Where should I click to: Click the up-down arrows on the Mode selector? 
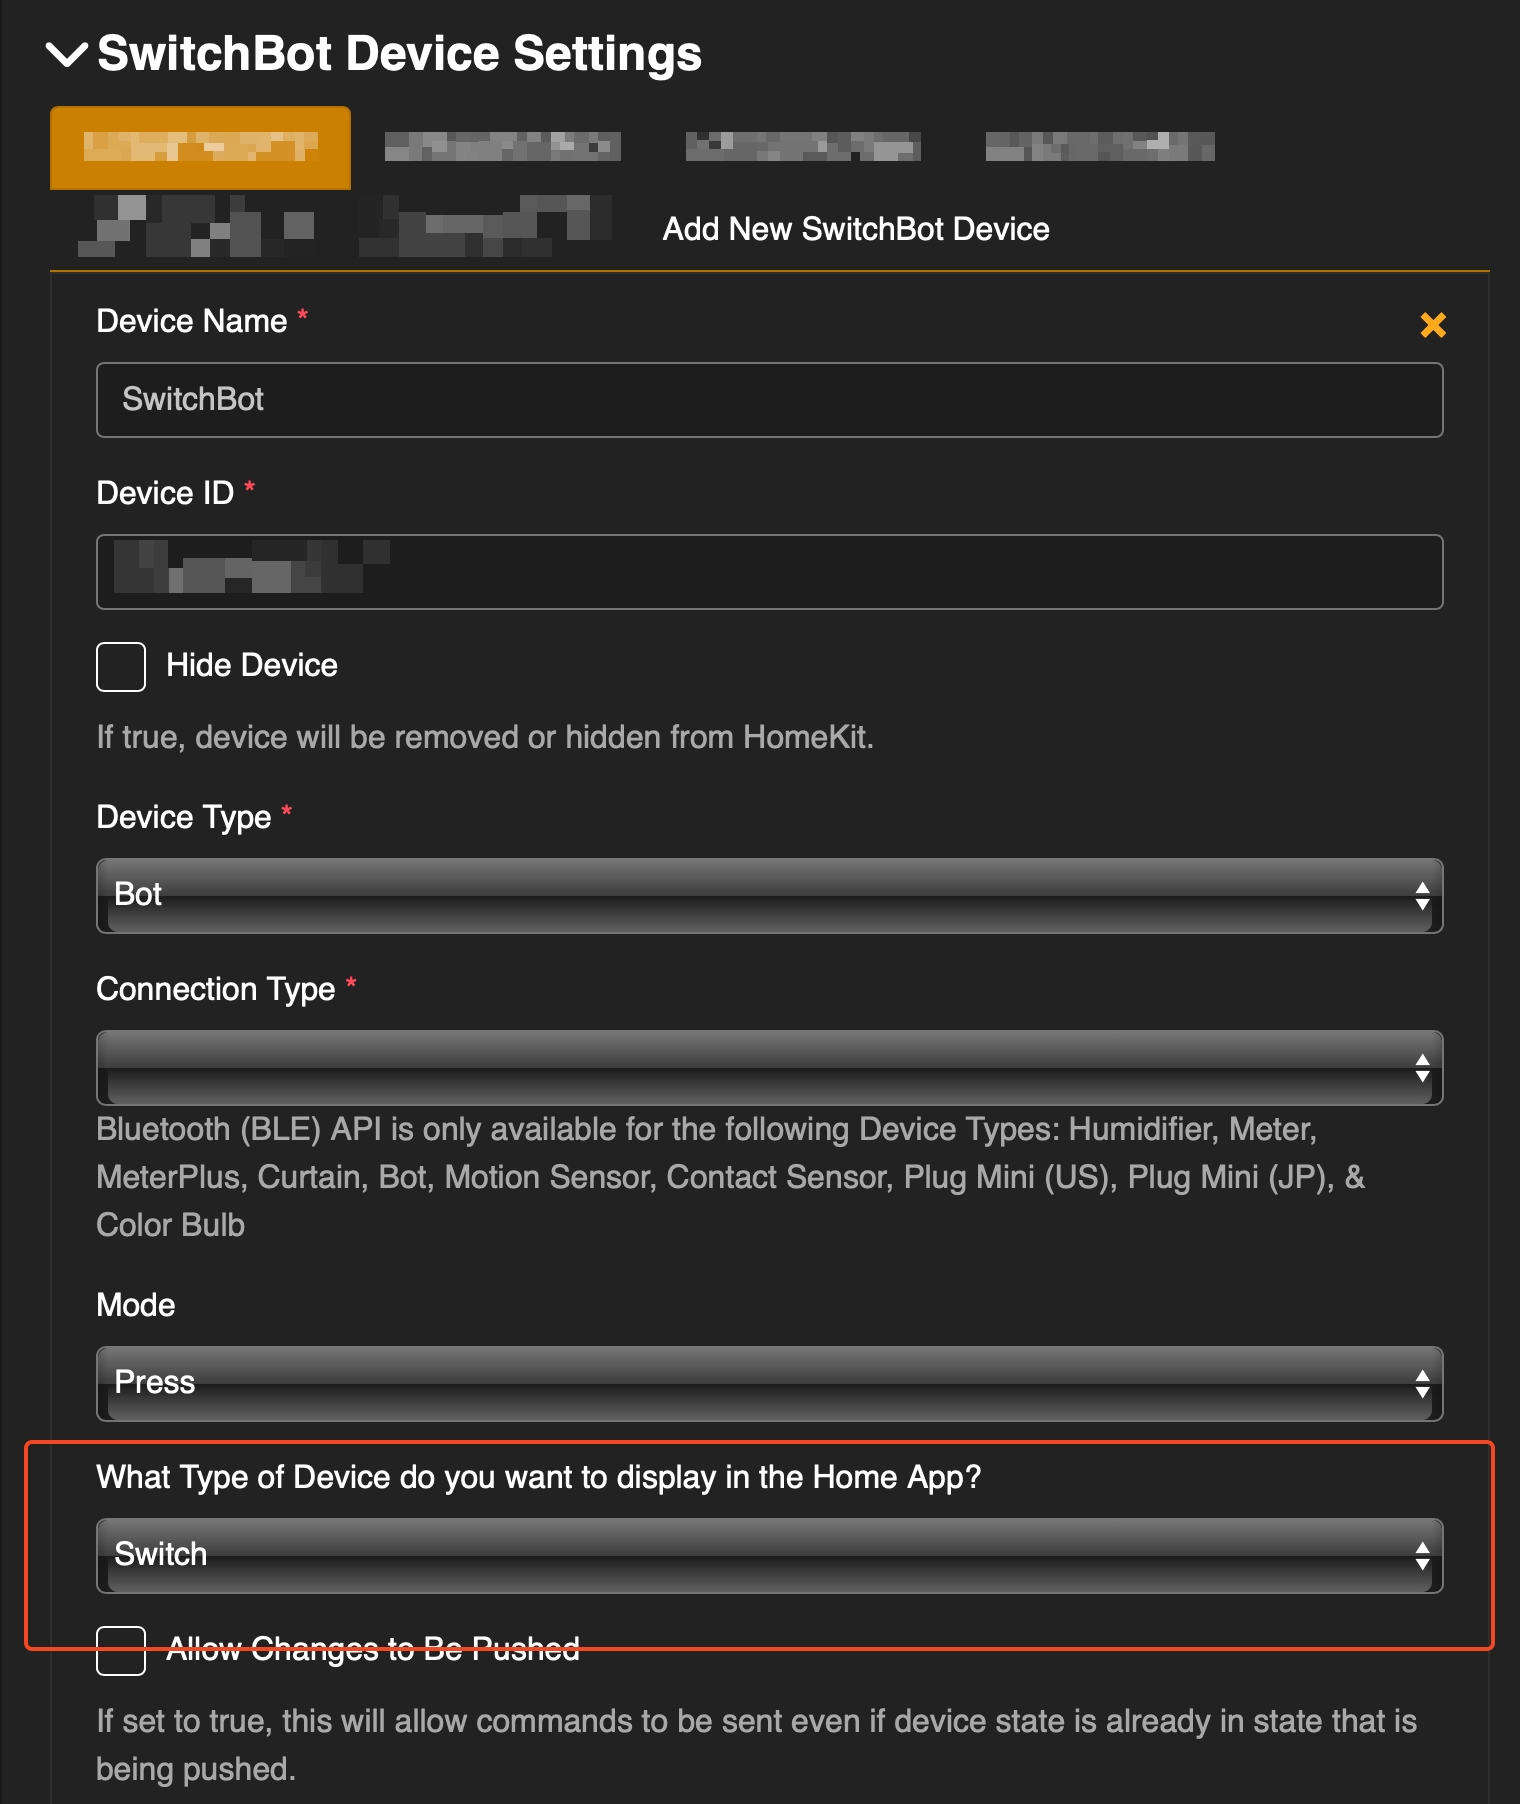(x=1421, y=1384)
